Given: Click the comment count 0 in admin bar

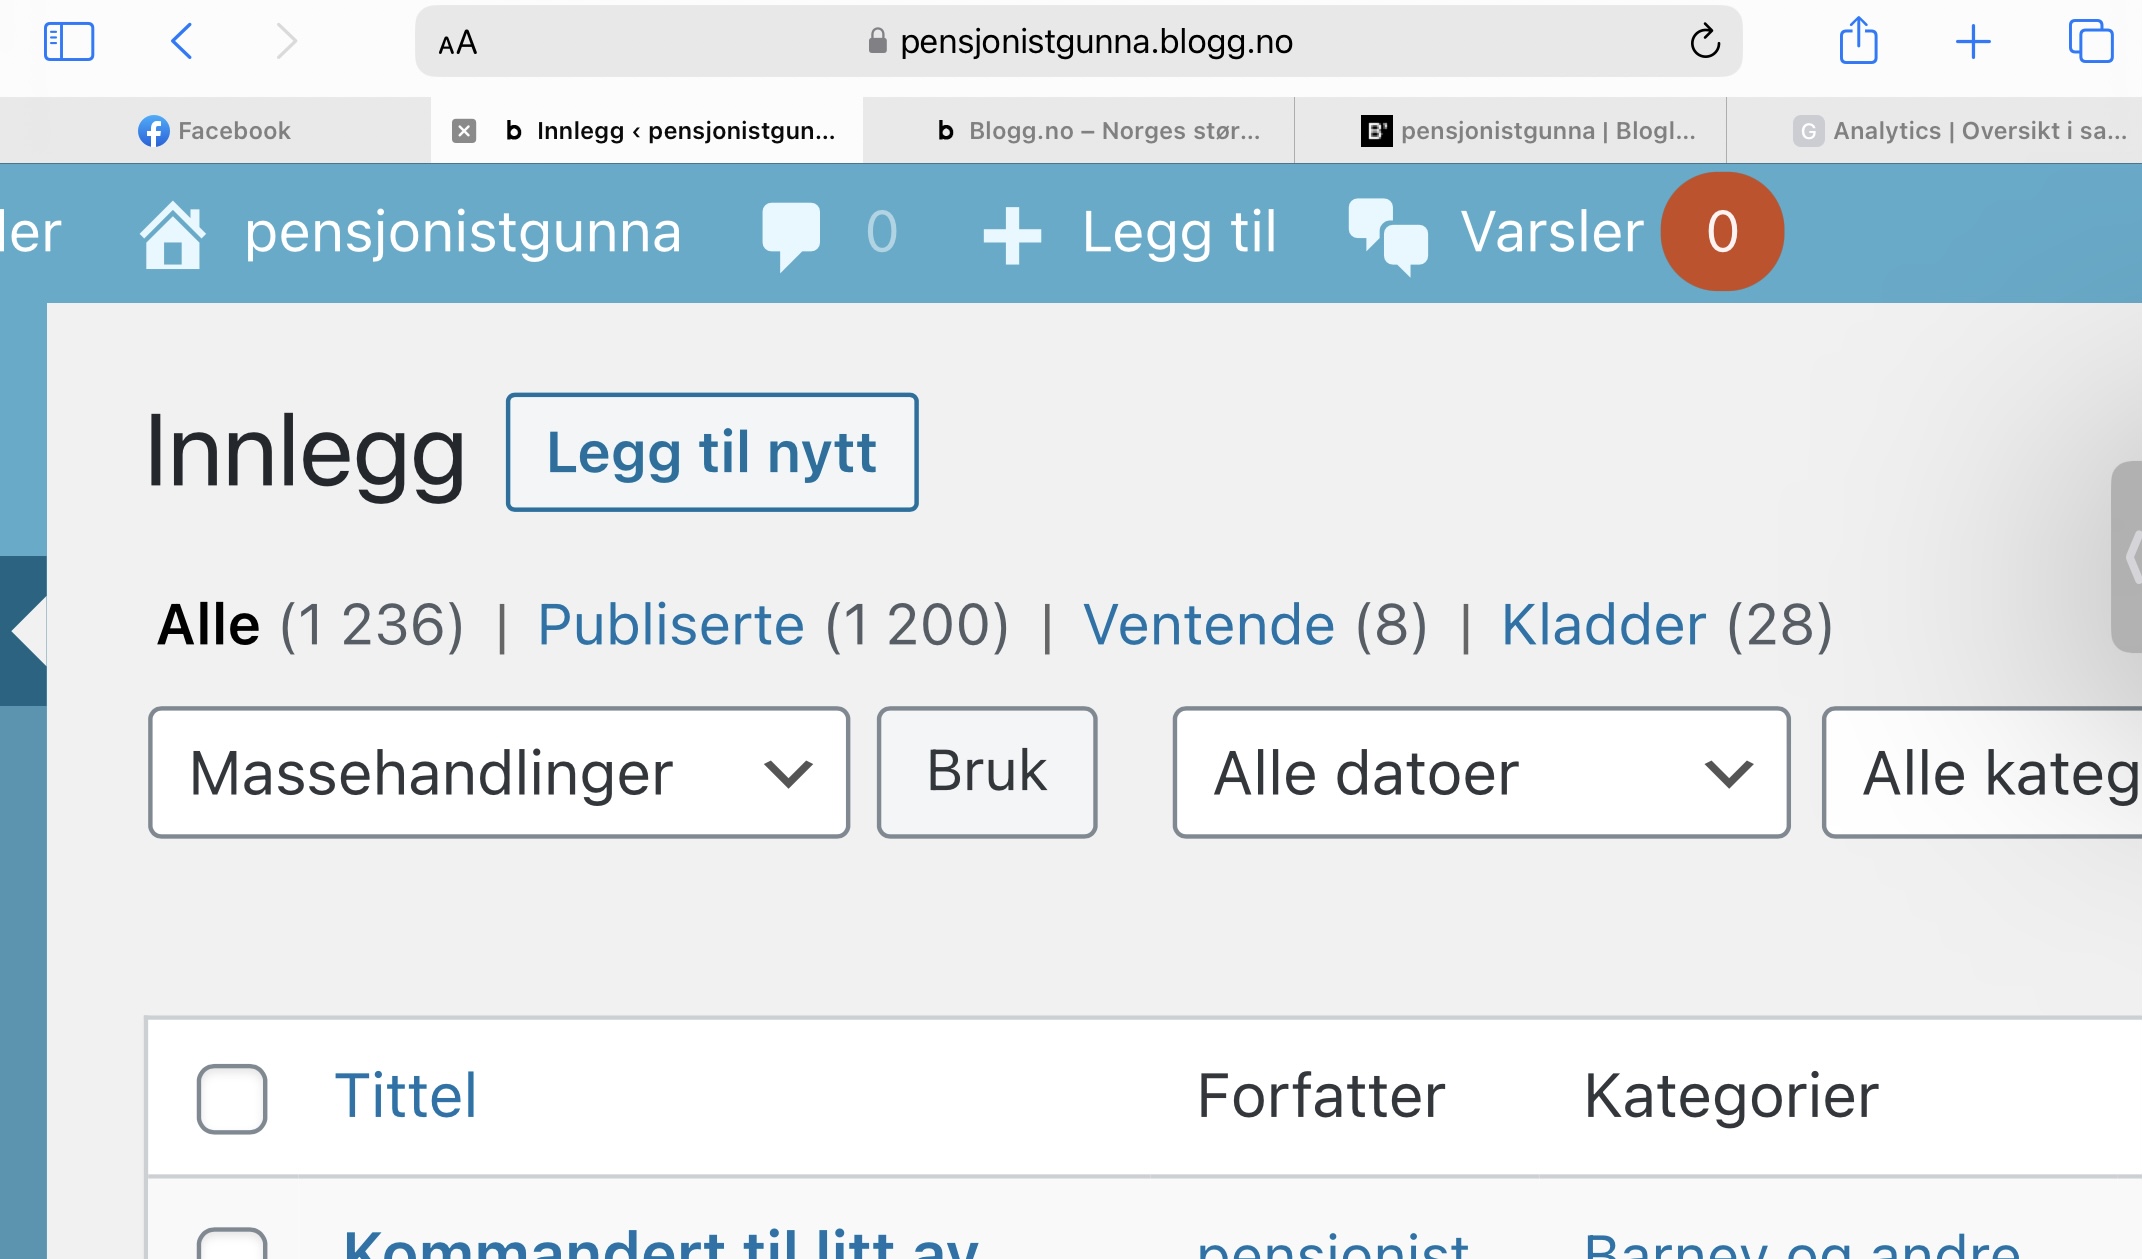Looking at the screenshot, I should (881, 233).
